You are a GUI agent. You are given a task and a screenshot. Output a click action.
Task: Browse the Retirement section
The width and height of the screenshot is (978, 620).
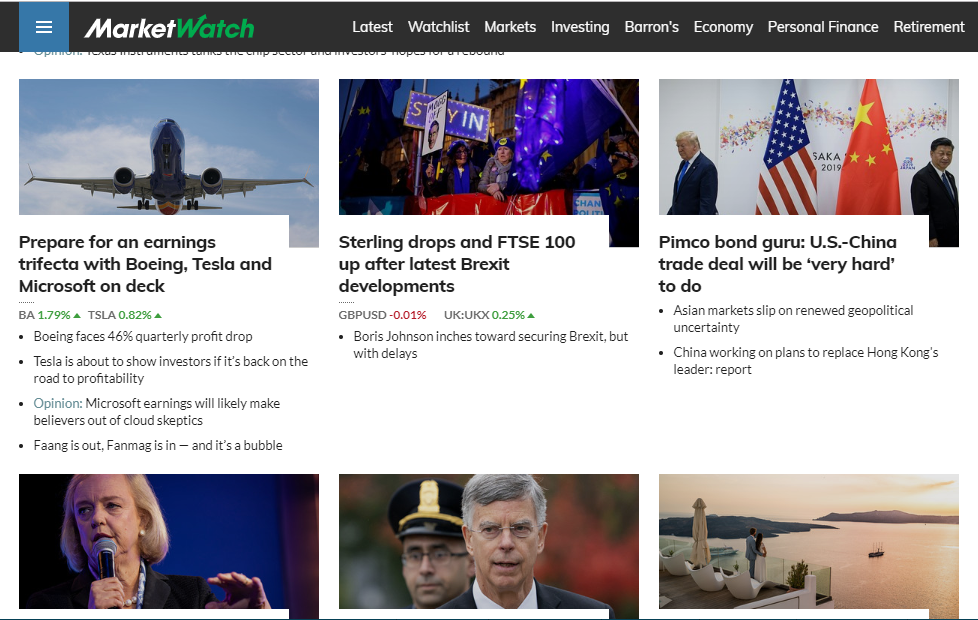point(929,27)
